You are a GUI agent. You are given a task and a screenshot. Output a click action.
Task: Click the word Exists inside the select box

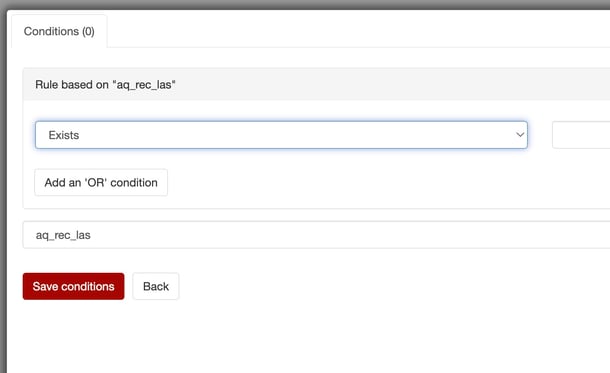pos(64,135)
